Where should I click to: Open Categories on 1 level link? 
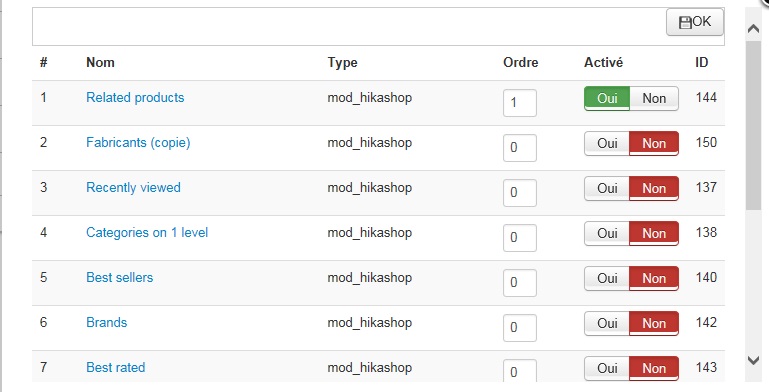tap(147, 233)
